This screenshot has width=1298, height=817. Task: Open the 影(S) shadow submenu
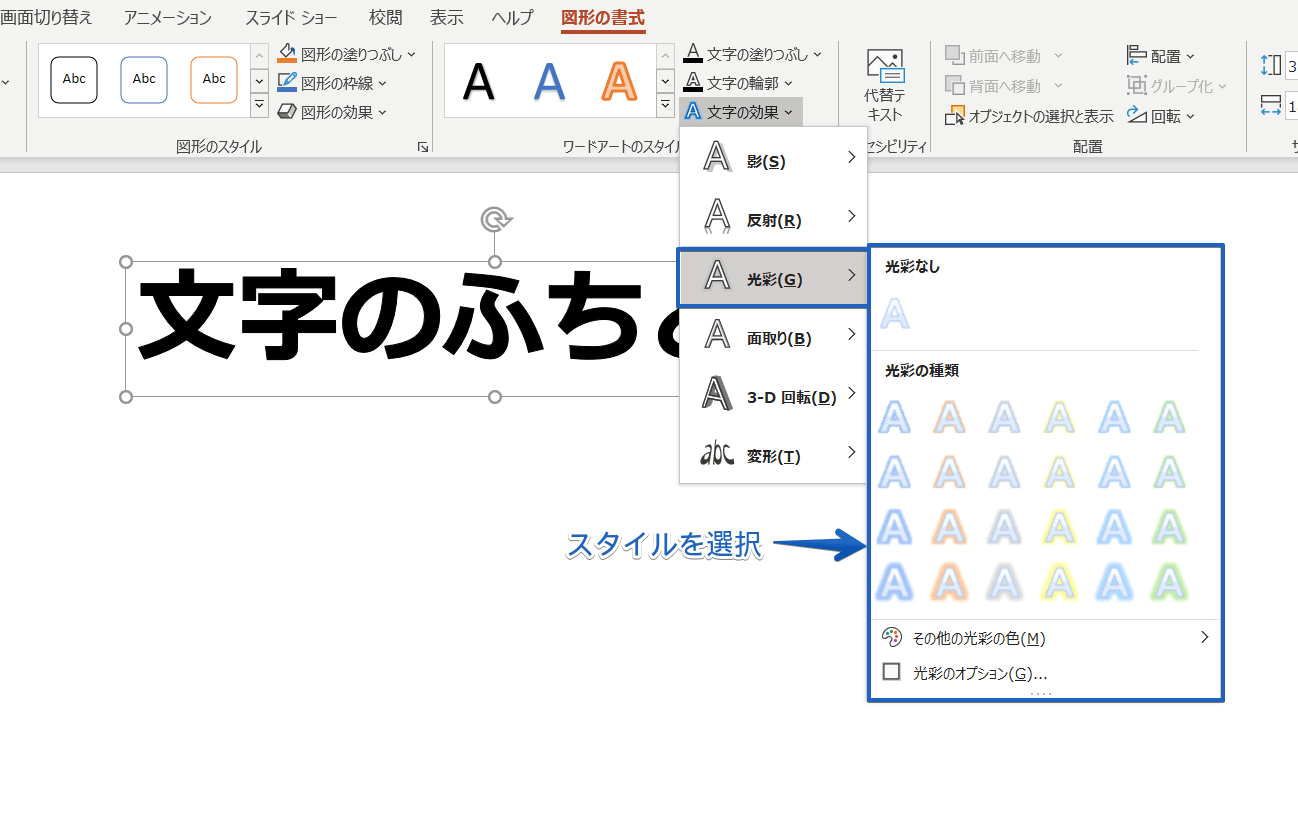click(773, 160)
